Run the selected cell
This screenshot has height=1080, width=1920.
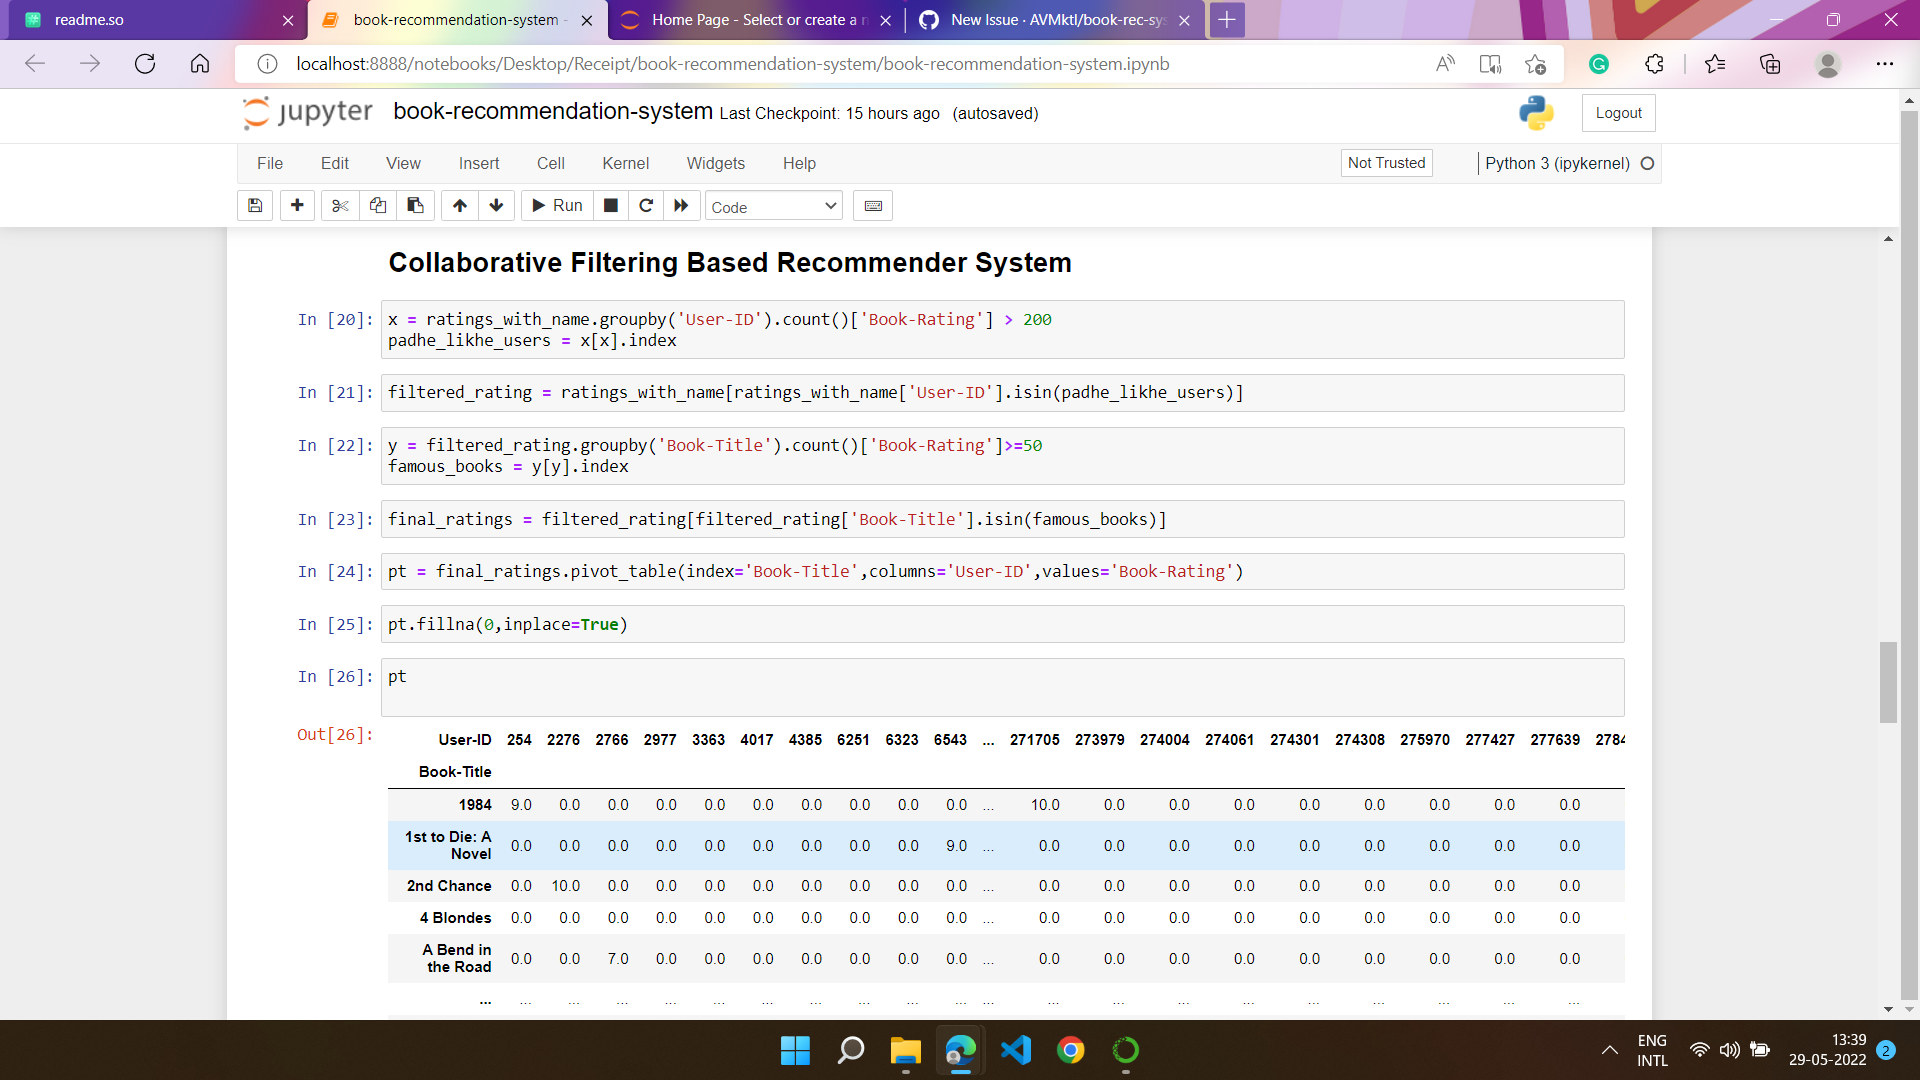click(x=557, y=206)
